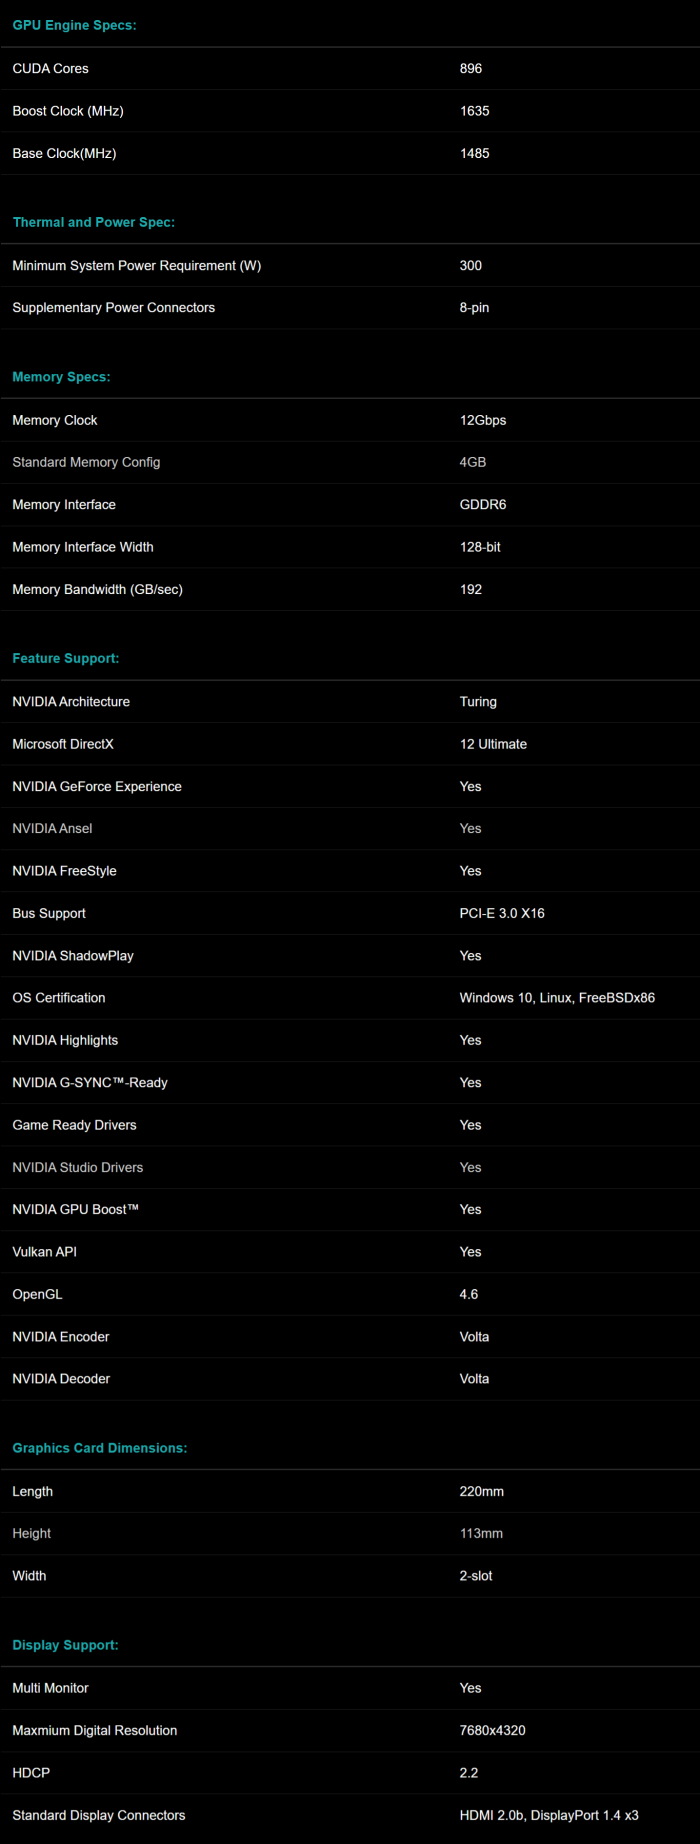Click the NVIDIA G-SYNC-Ready label
The height and width of the screenshot is (1844, 700).
(x=90, y=1082)
